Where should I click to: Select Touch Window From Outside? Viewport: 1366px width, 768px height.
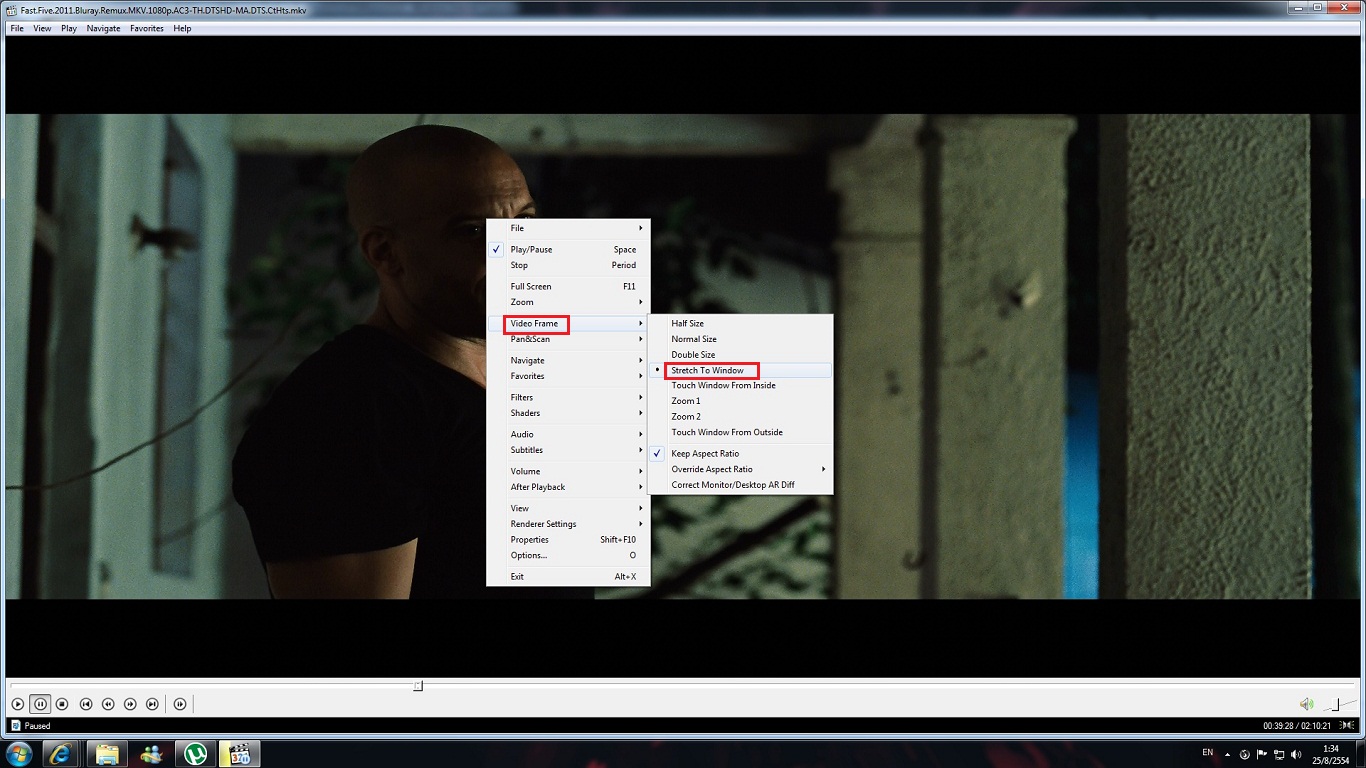pyautogui.click(x=740, y=432)
